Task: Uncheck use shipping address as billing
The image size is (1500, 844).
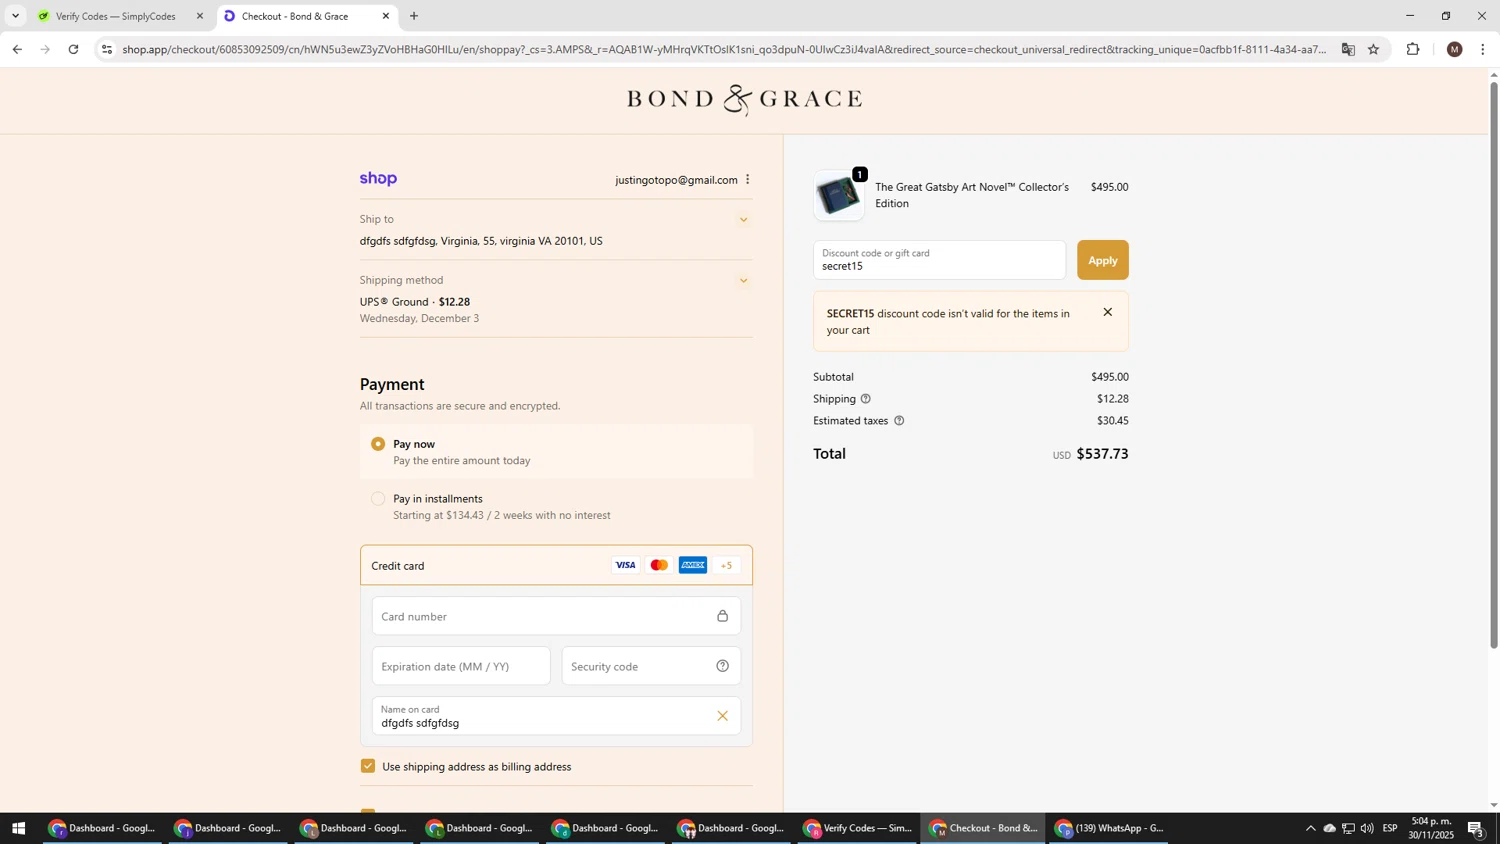Action: 368,766
